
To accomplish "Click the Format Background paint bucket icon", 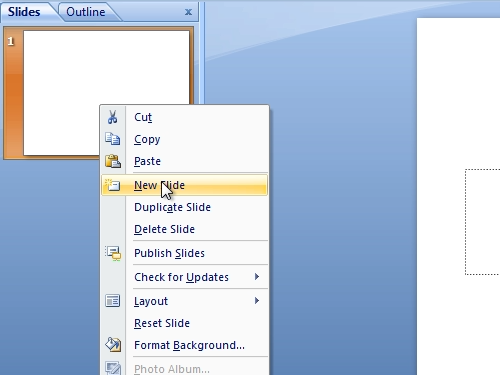I will coord(113,345).
